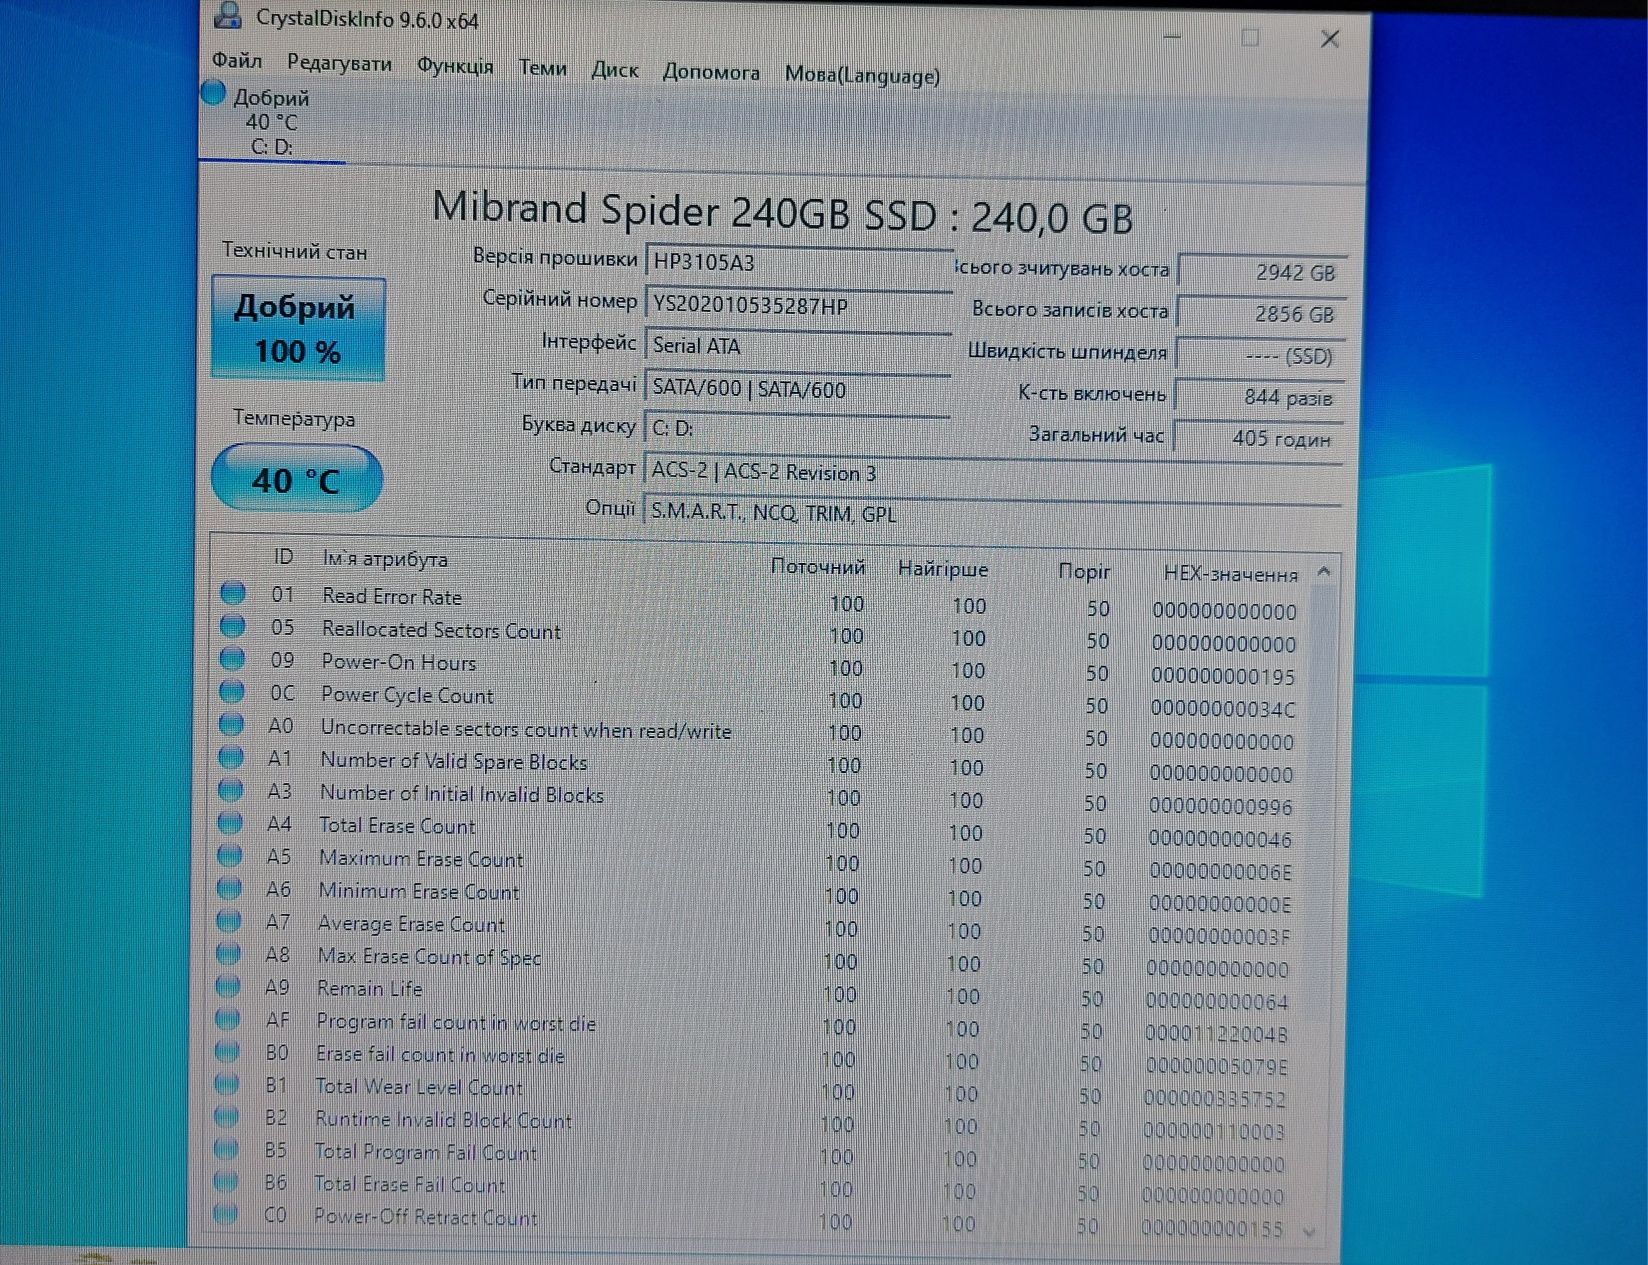Click the status dot for Total Program Fail Count
The width and height of the screenshot is (1648, 1265).
pyautogui.click(x=225, y=1149)
